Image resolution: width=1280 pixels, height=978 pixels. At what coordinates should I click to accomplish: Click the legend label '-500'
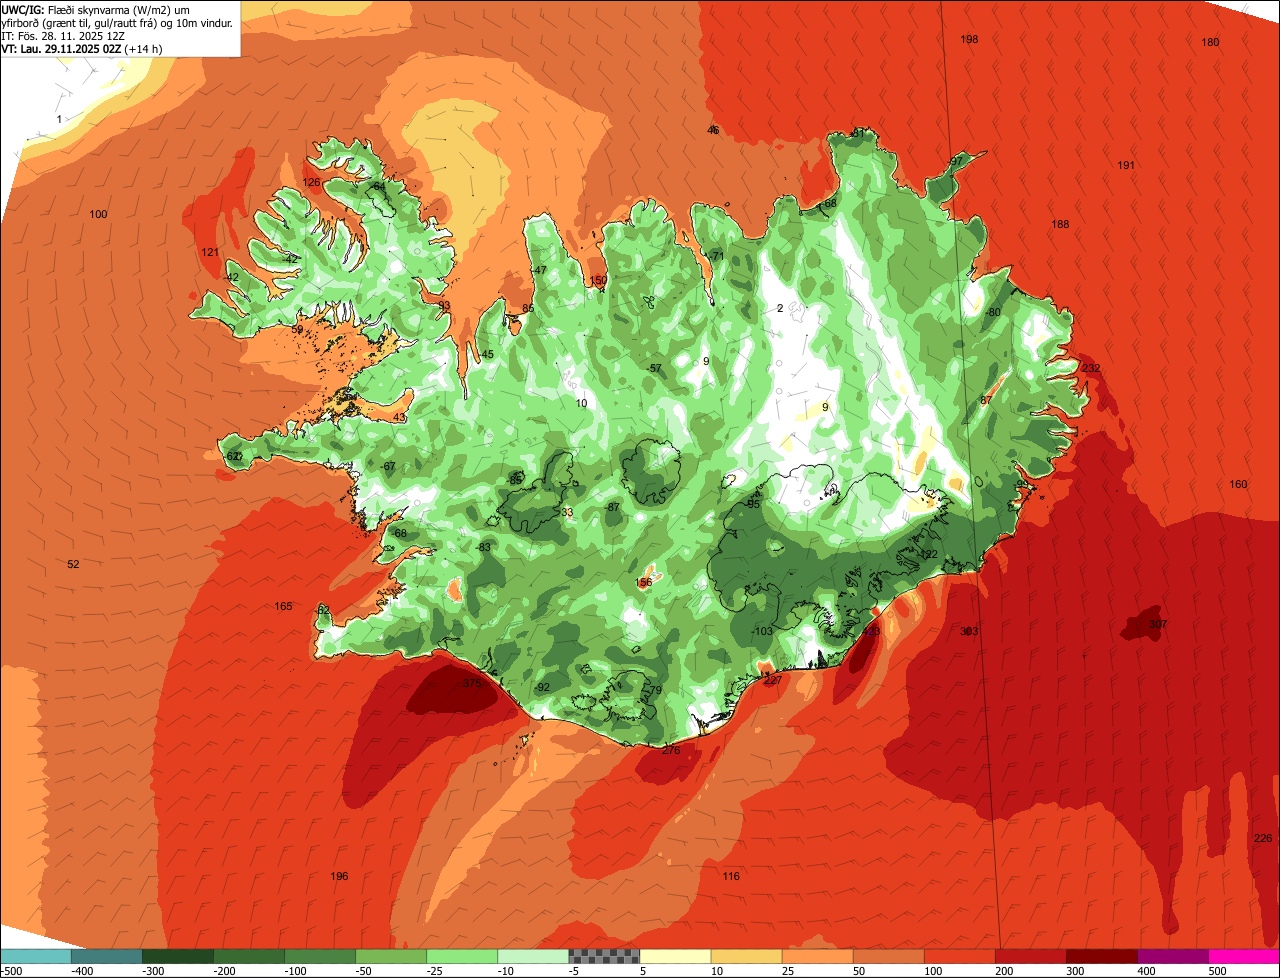pos(11,970)
